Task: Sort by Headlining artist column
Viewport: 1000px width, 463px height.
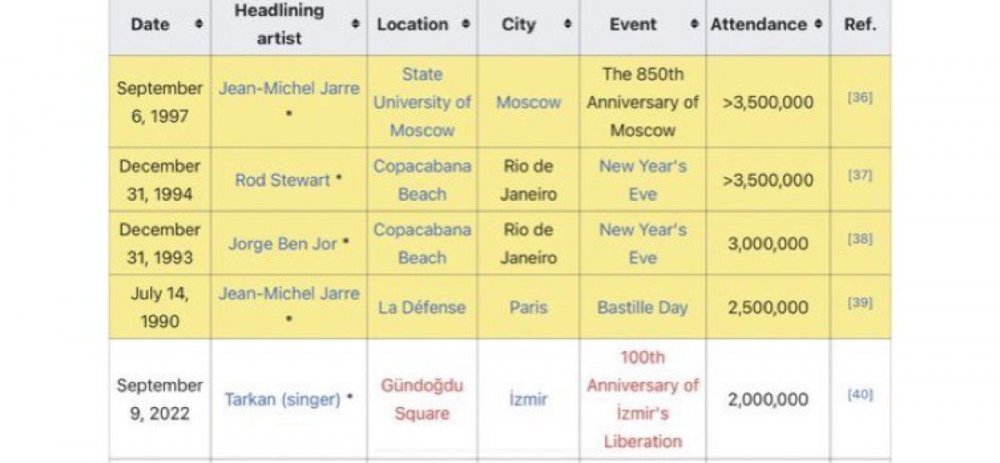Action: click(x=355, y=24)
